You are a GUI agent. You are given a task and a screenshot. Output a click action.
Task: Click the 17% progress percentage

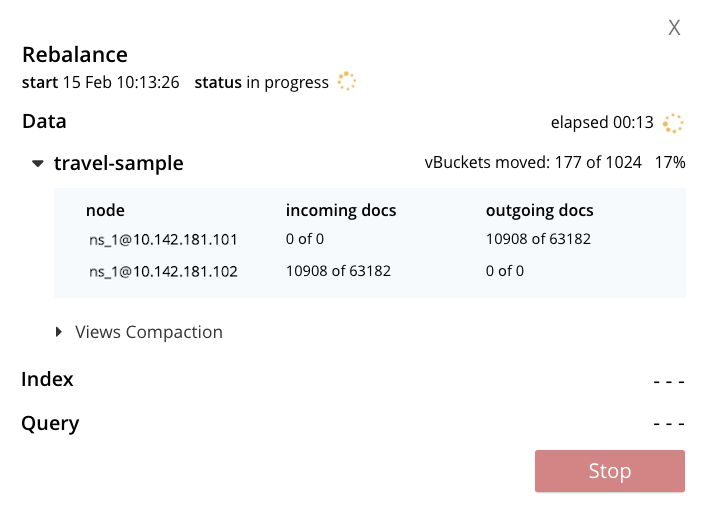tap(670, 163)
